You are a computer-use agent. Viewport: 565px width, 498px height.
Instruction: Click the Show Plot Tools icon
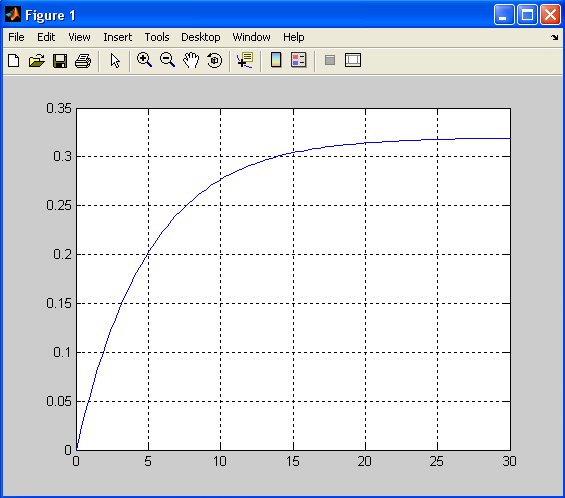[x=353, y=60]
